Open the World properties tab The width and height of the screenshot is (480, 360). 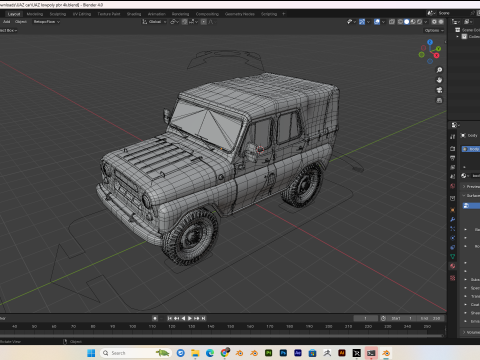pos(453,186)
